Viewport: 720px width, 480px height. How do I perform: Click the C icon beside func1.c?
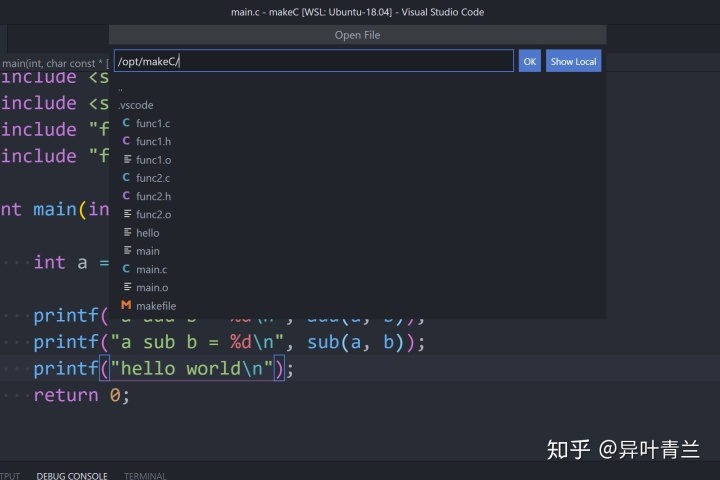tap(126, 123)
